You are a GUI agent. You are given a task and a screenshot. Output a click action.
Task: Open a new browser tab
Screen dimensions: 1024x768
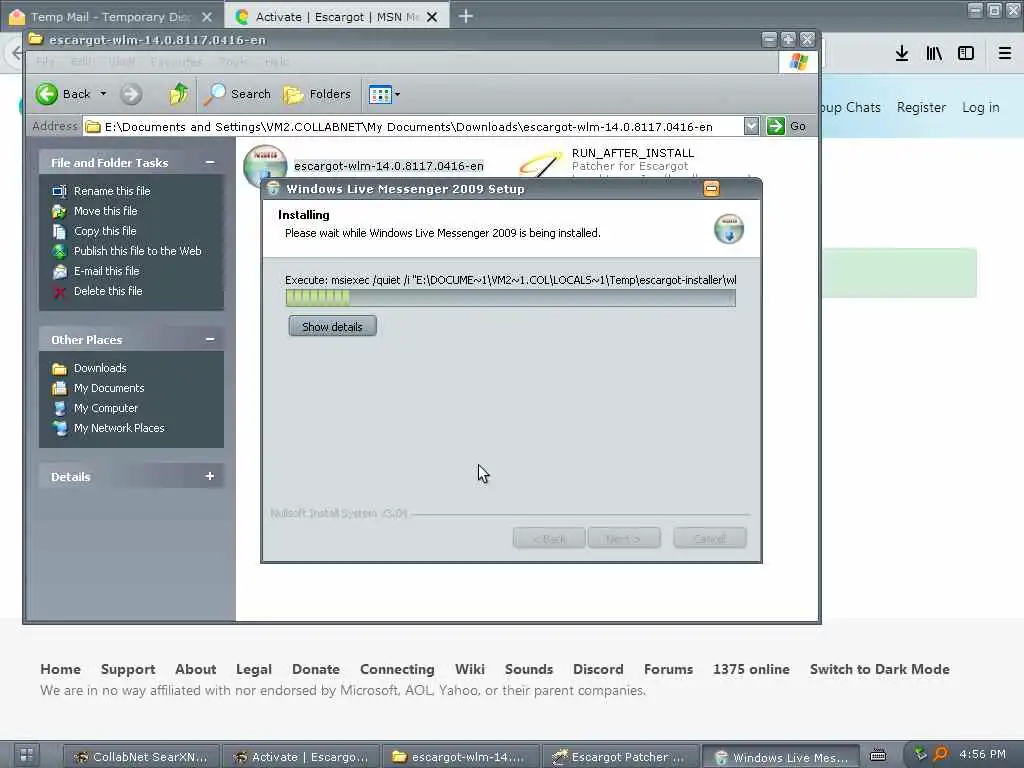click(x=466, y=16)
